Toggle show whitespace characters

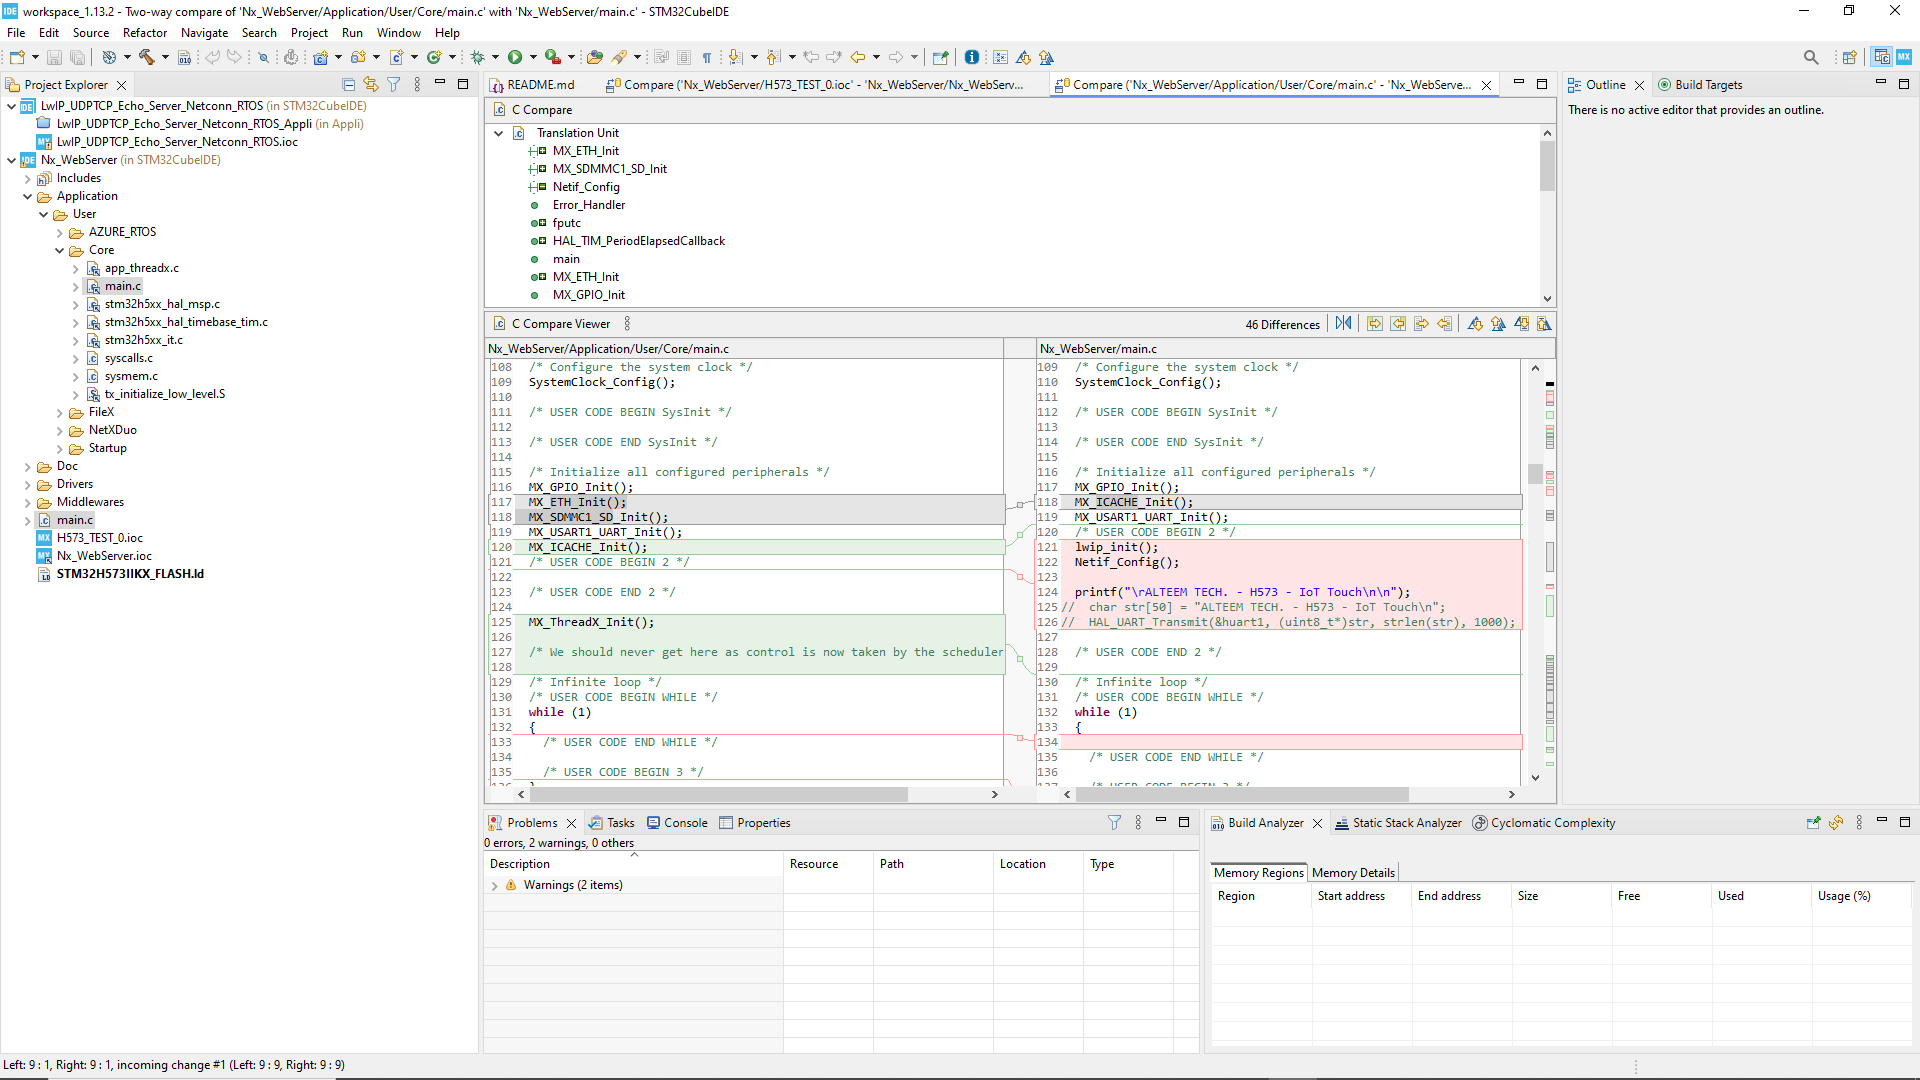pyautogui.click(x=709, y=57)
